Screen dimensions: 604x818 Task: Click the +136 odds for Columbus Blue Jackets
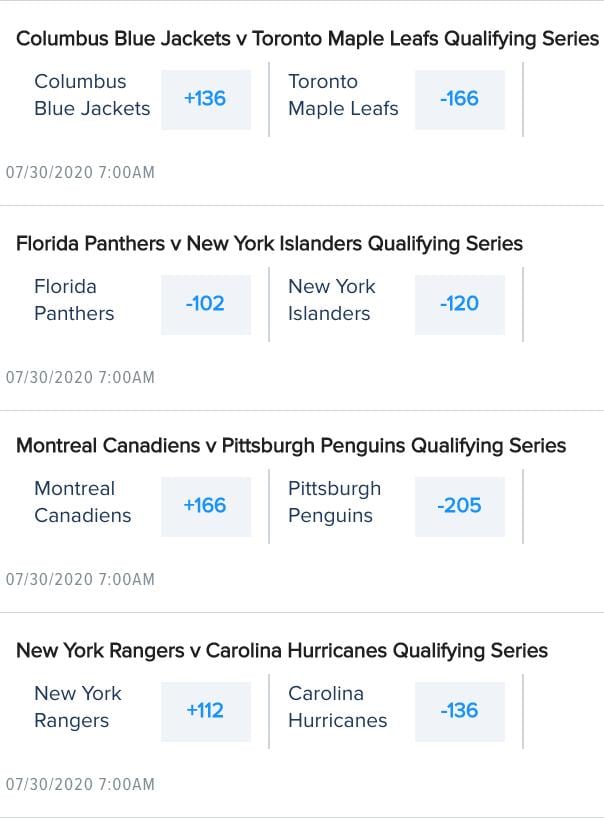pyautogui.click(x=206, y=99)
